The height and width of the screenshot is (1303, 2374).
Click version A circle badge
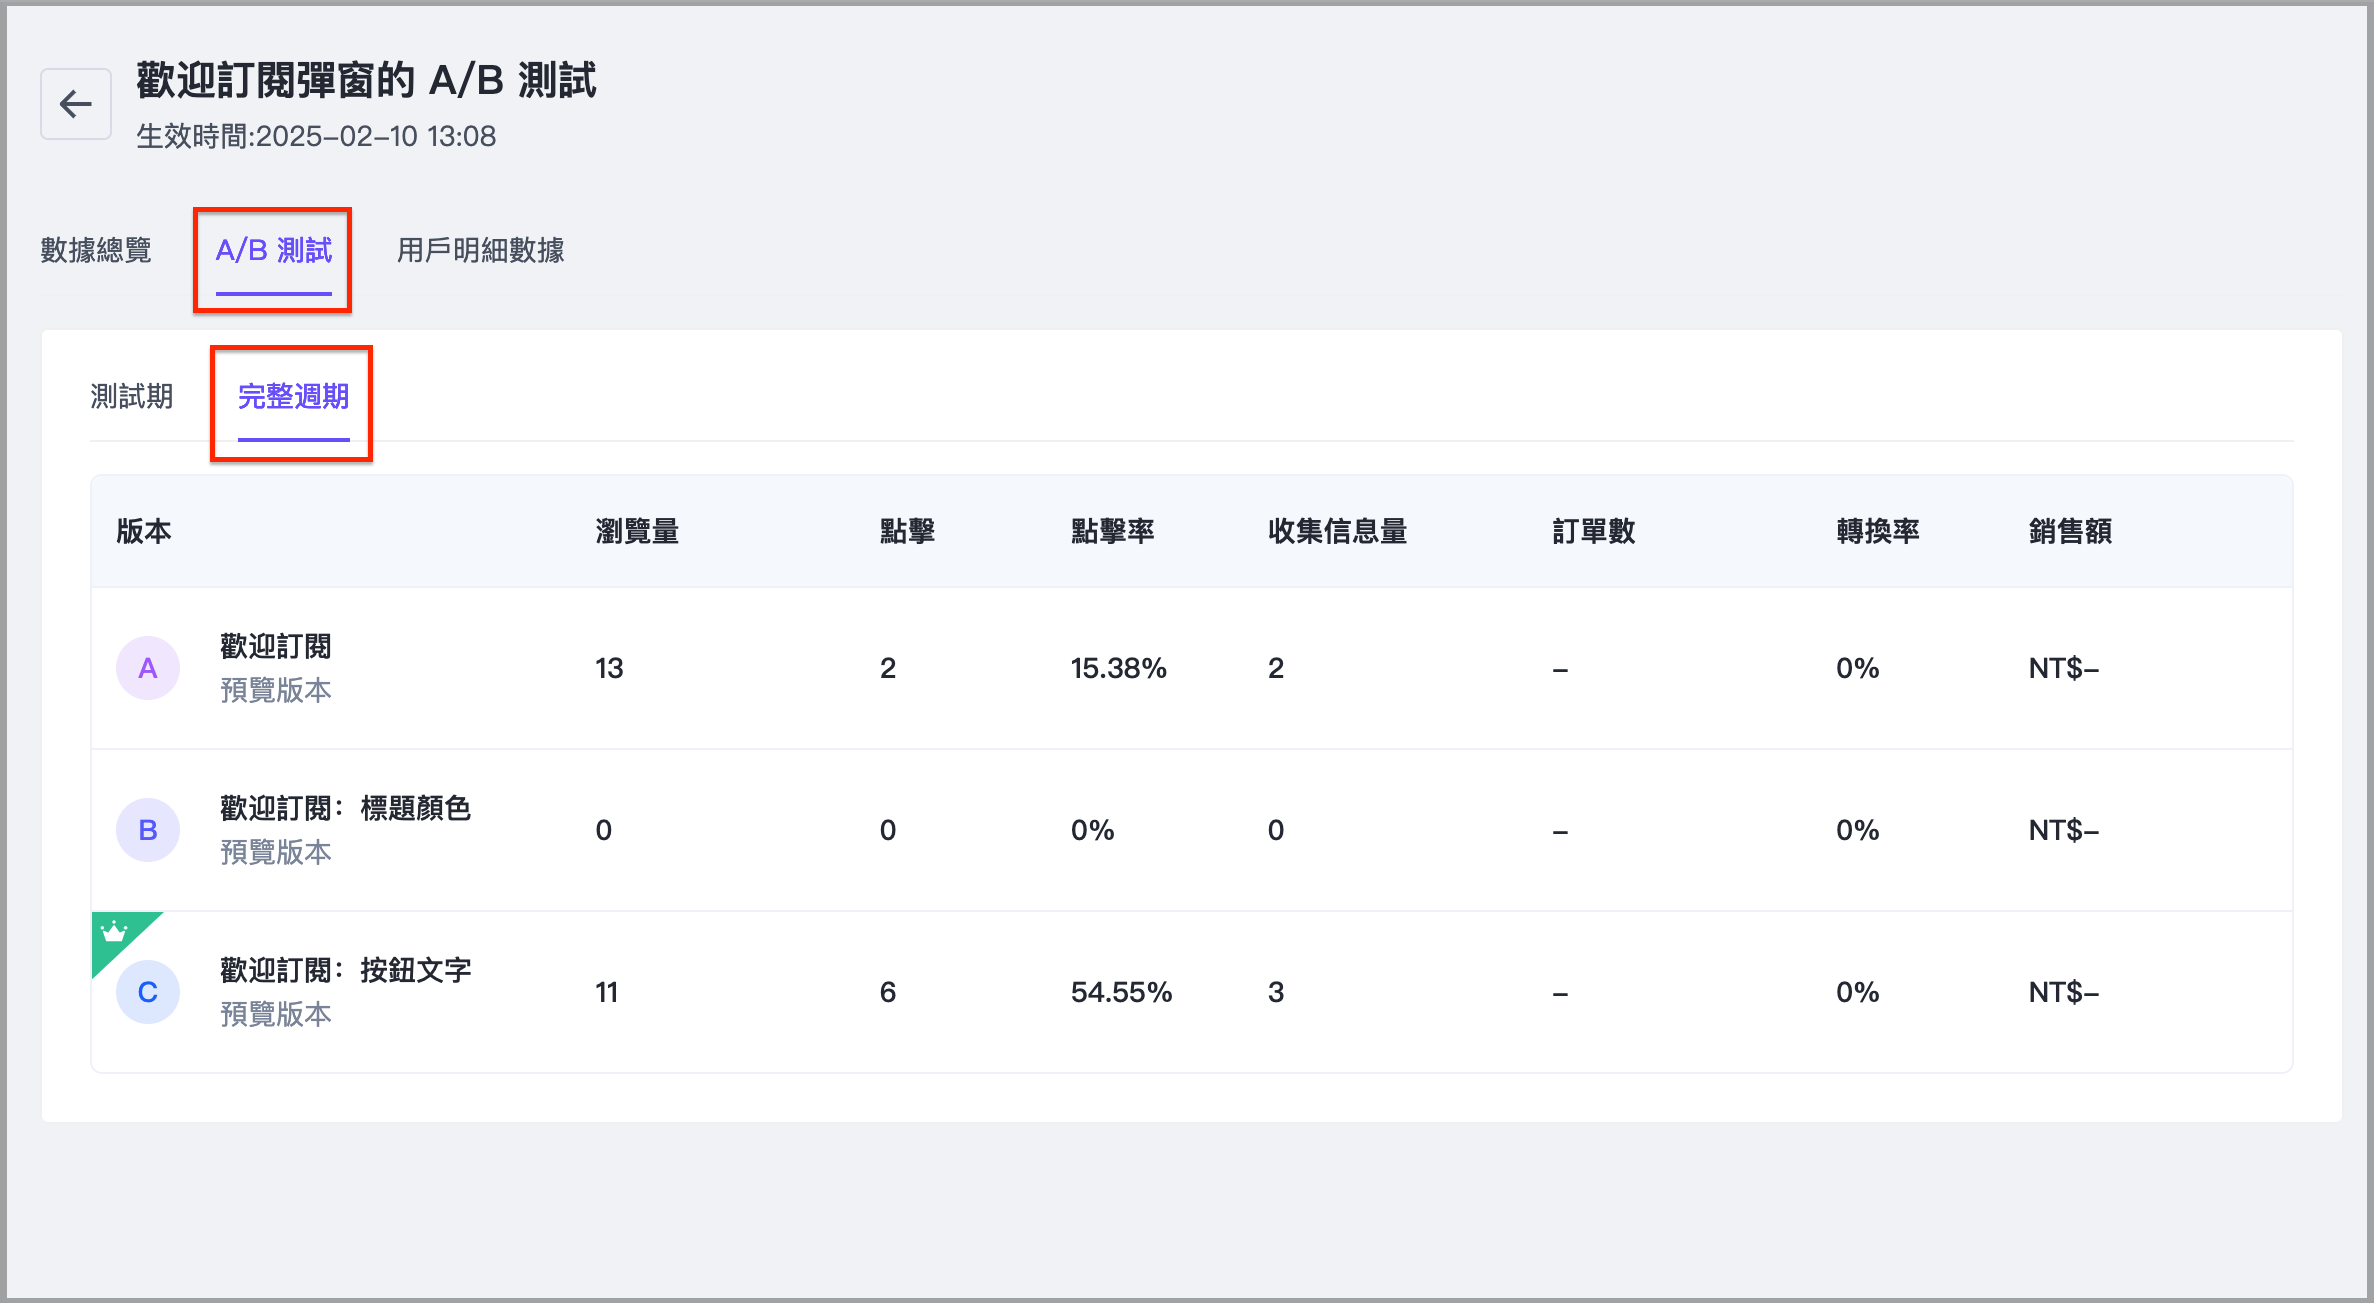(148, 668)
